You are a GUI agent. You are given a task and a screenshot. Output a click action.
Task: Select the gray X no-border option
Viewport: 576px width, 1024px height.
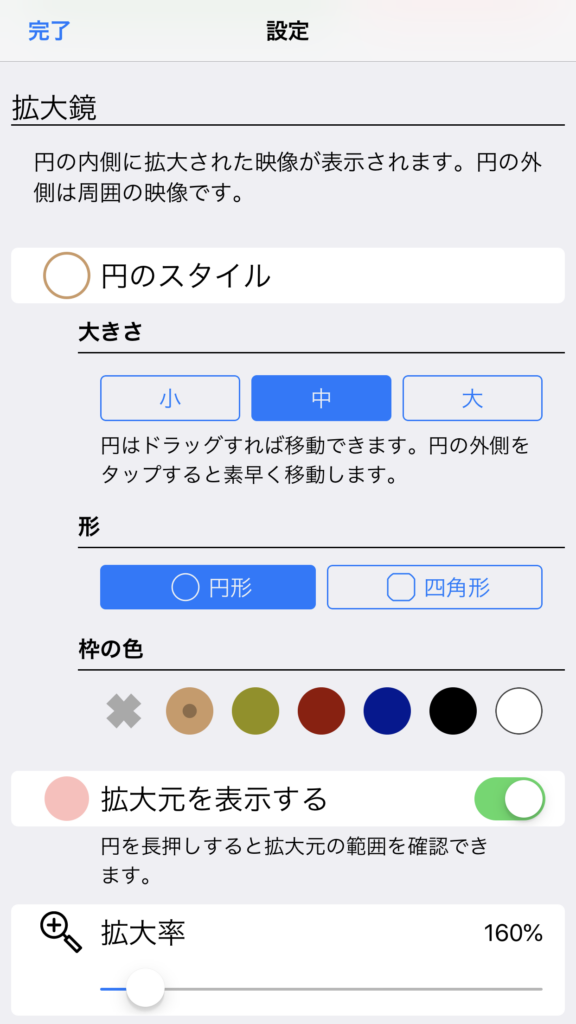pos(124,711)
